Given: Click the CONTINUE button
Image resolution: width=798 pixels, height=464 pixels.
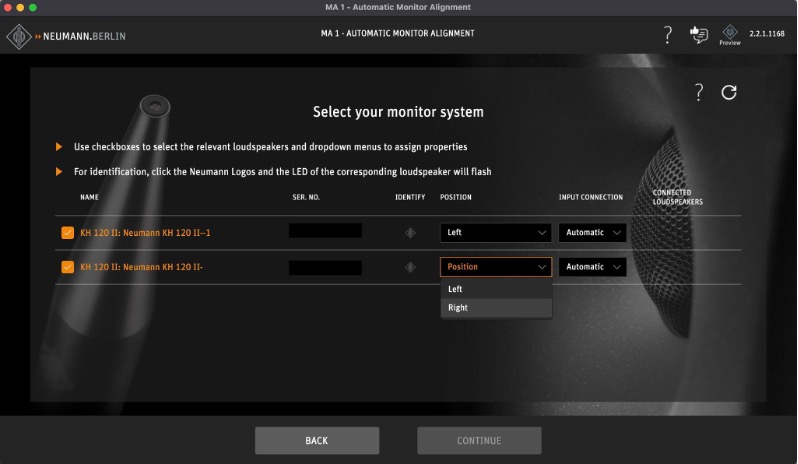Looking at the screenshot, I should pyautogui.click(x=479, y=441).
